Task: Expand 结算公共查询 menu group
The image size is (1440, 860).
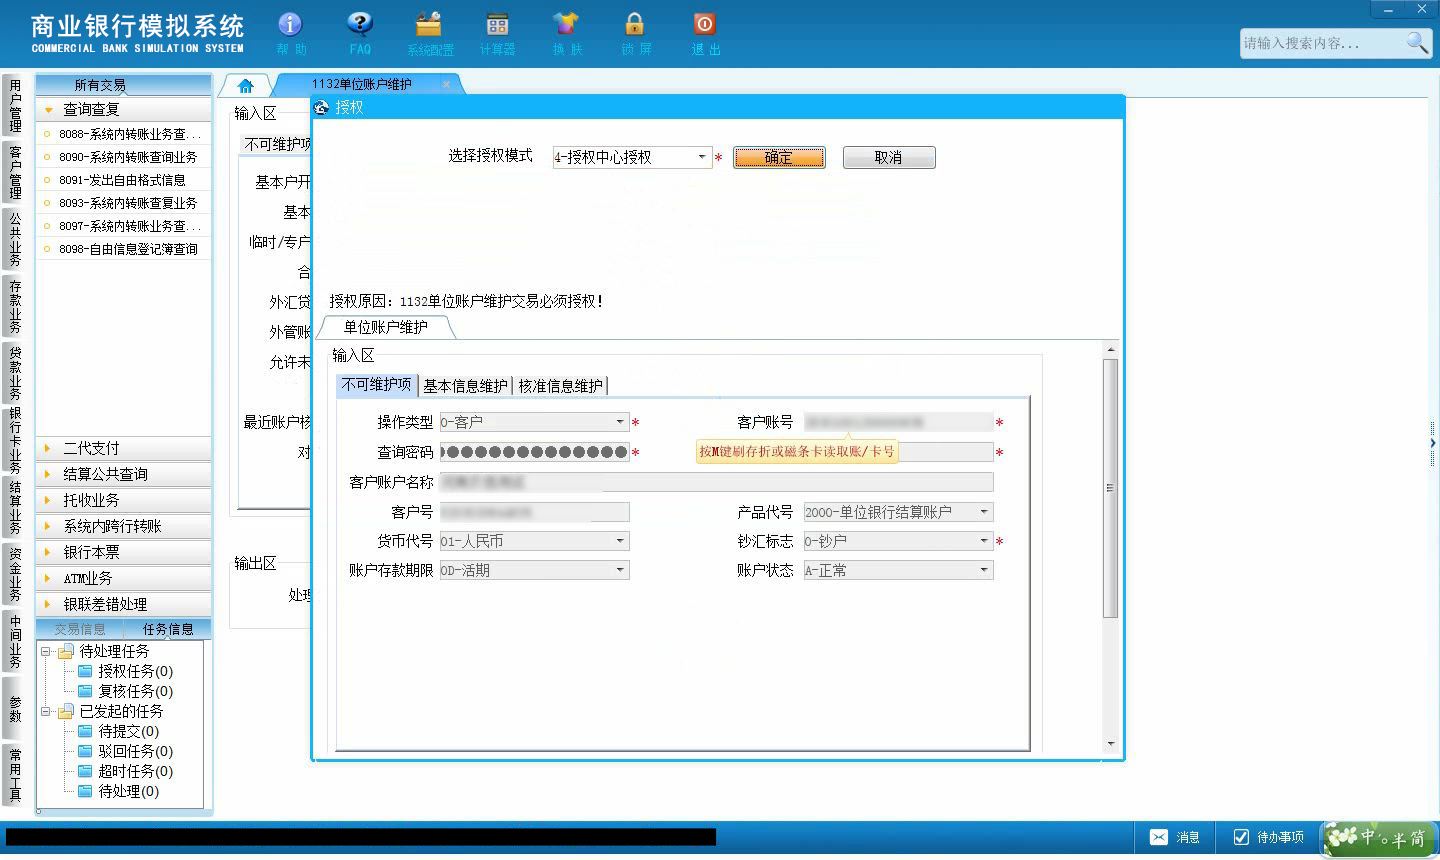Action: (124, 474)
